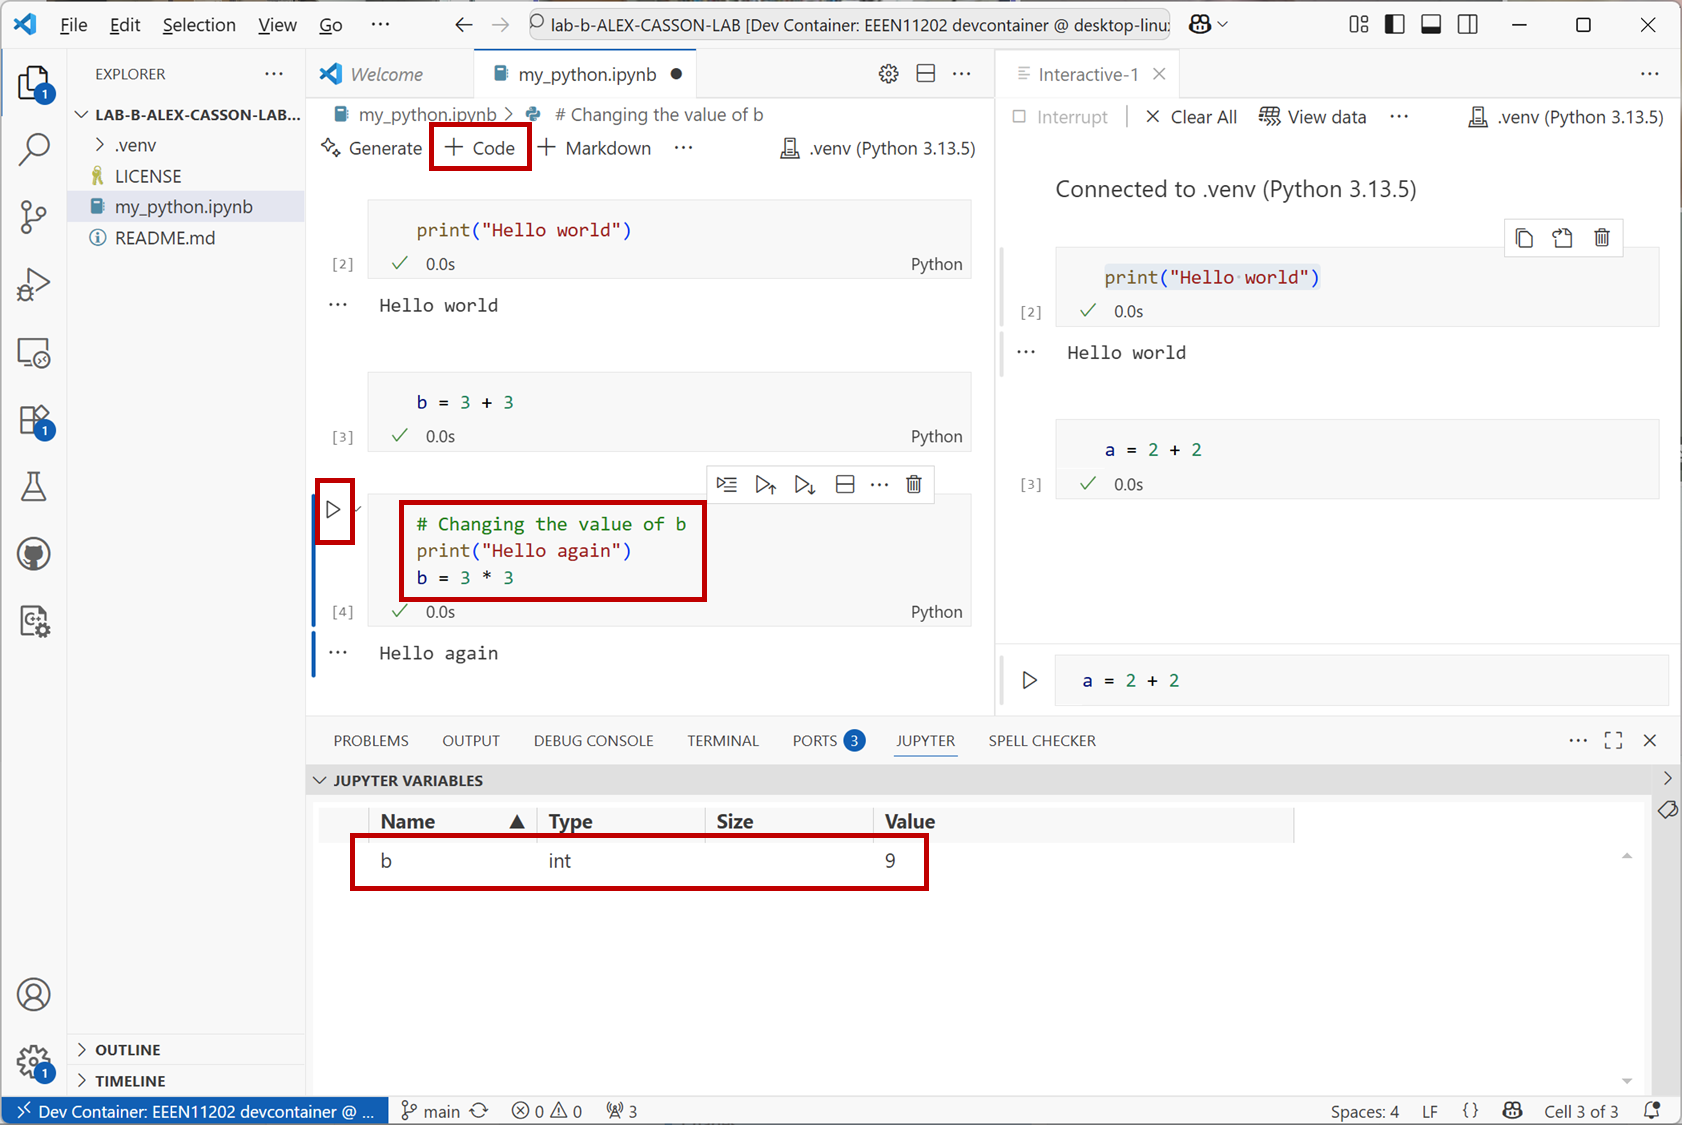Open the GitHub sidebar icon
The width and height of the screenshot is (1682, 1125).
(33, 554)
